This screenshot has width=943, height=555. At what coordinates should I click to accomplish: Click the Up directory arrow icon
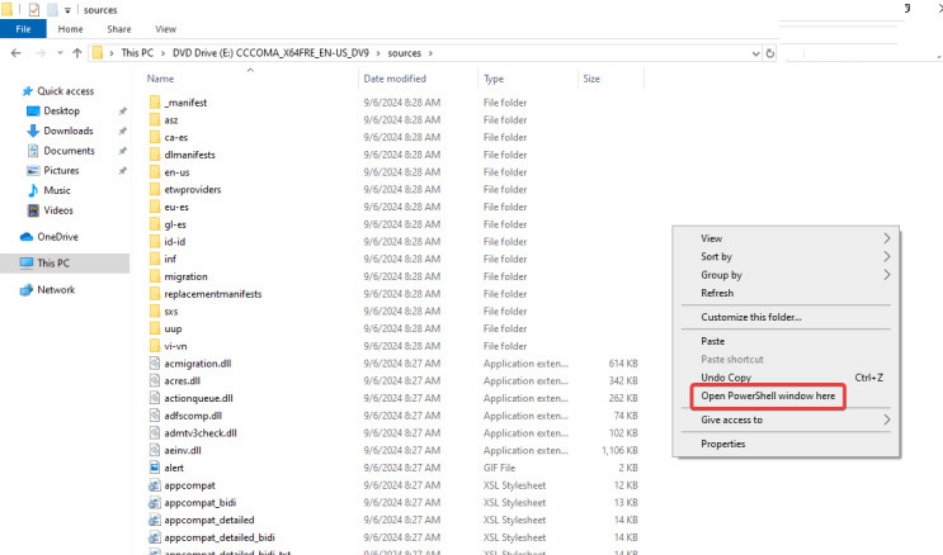[76, 53]
